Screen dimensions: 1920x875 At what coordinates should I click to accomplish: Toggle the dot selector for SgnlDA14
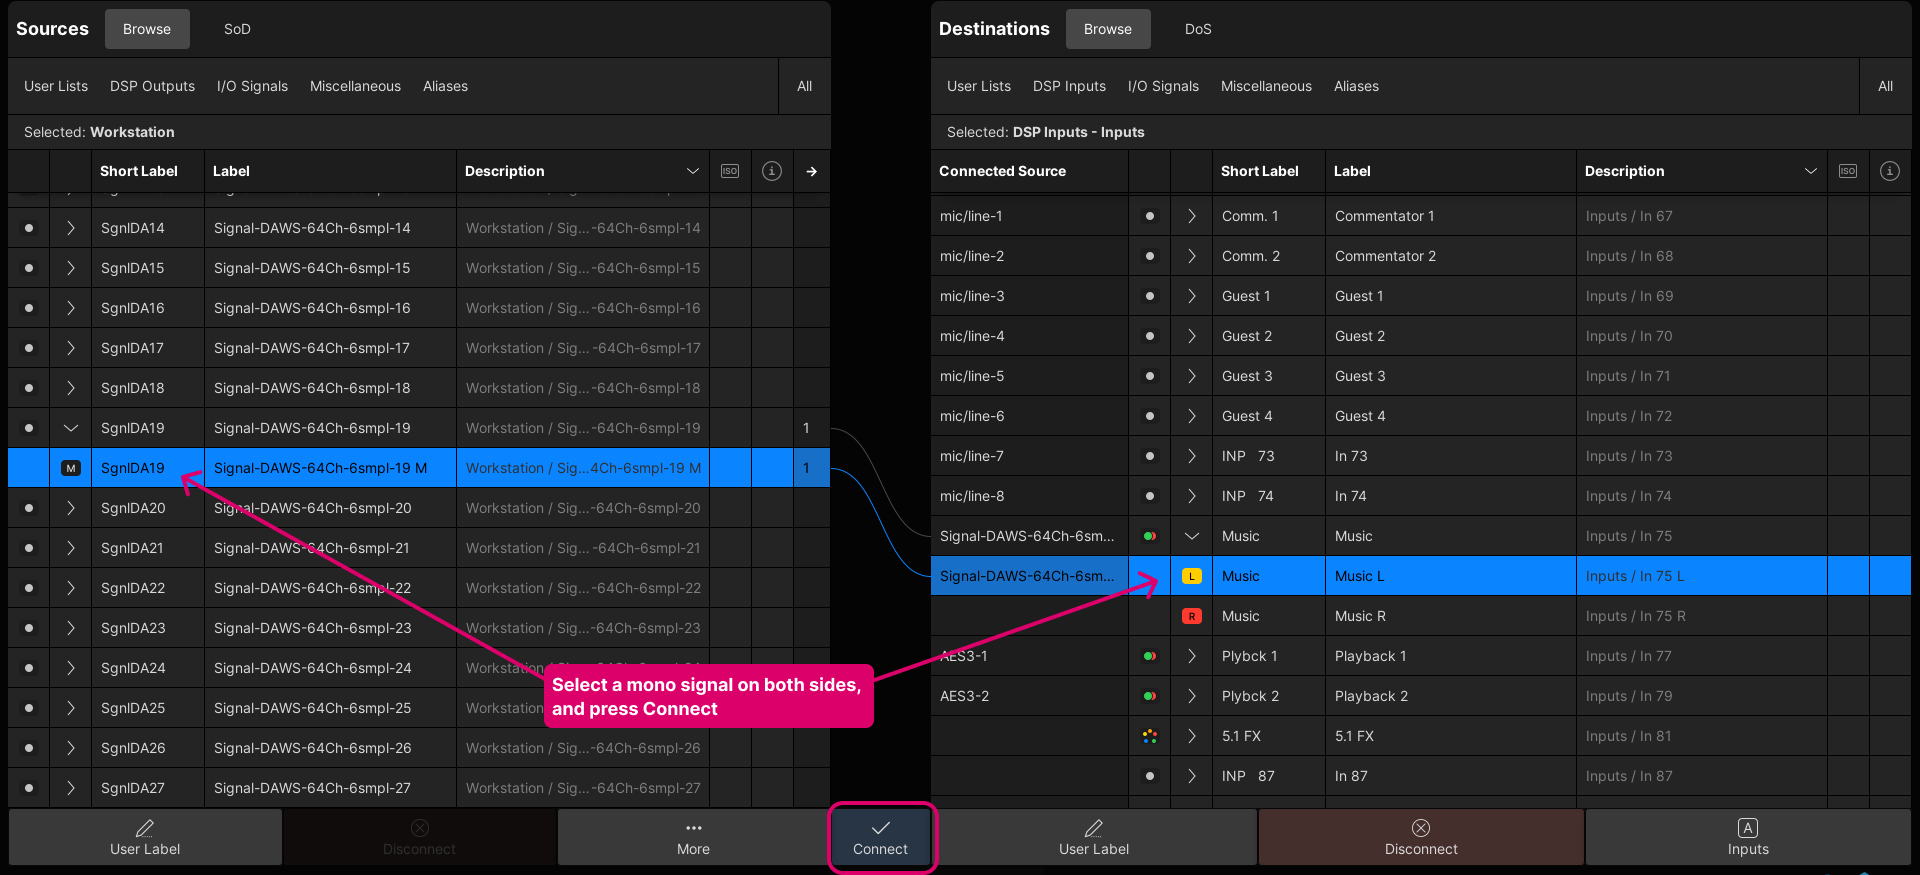[29, 228]
